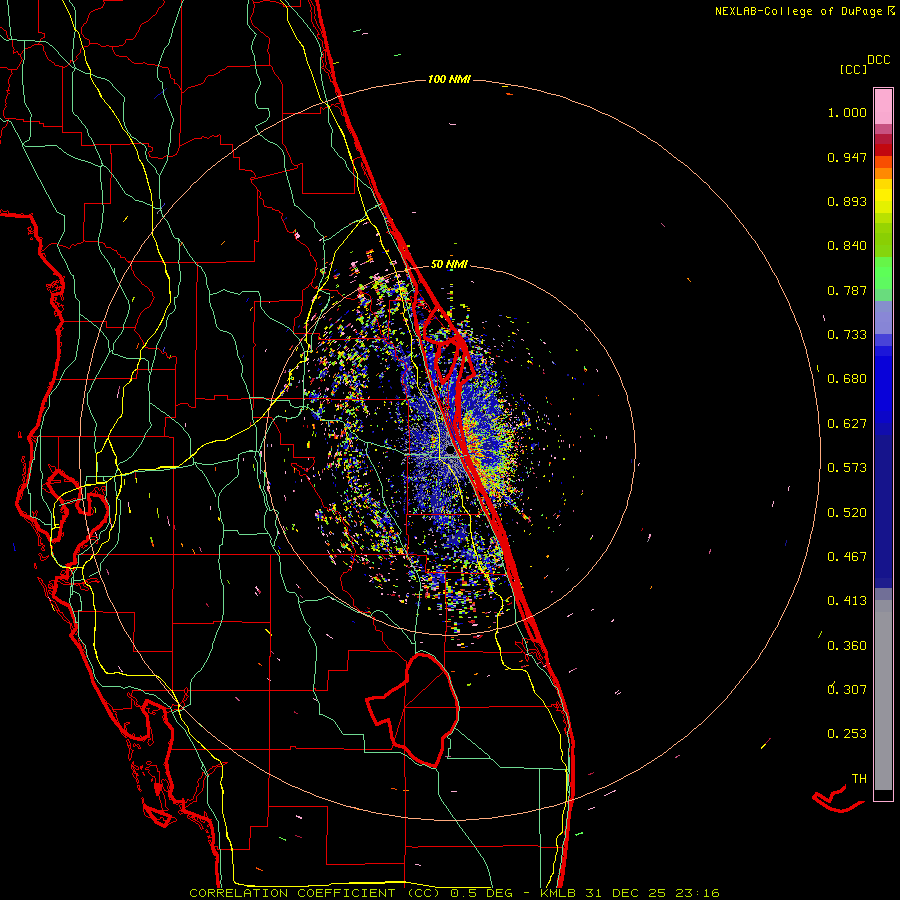Click the KMLB radar site center point

coord(449,452)
